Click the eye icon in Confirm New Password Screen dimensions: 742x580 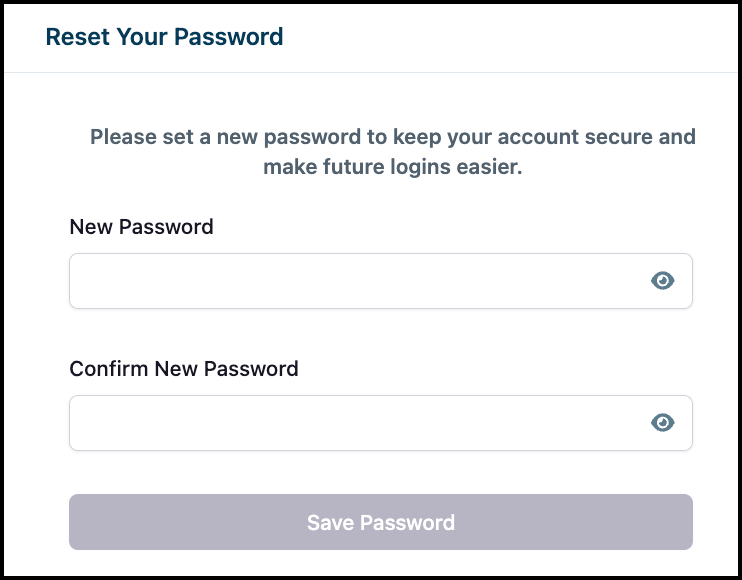[663, 423]
